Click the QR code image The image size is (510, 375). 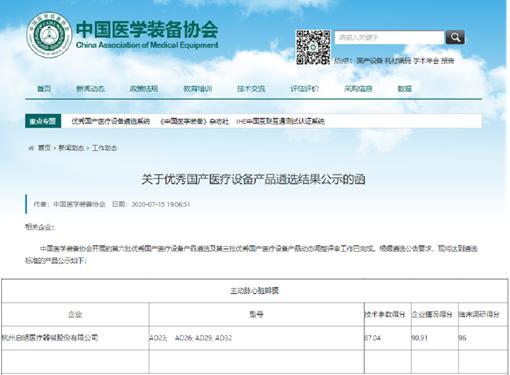[x=313, y=47]
